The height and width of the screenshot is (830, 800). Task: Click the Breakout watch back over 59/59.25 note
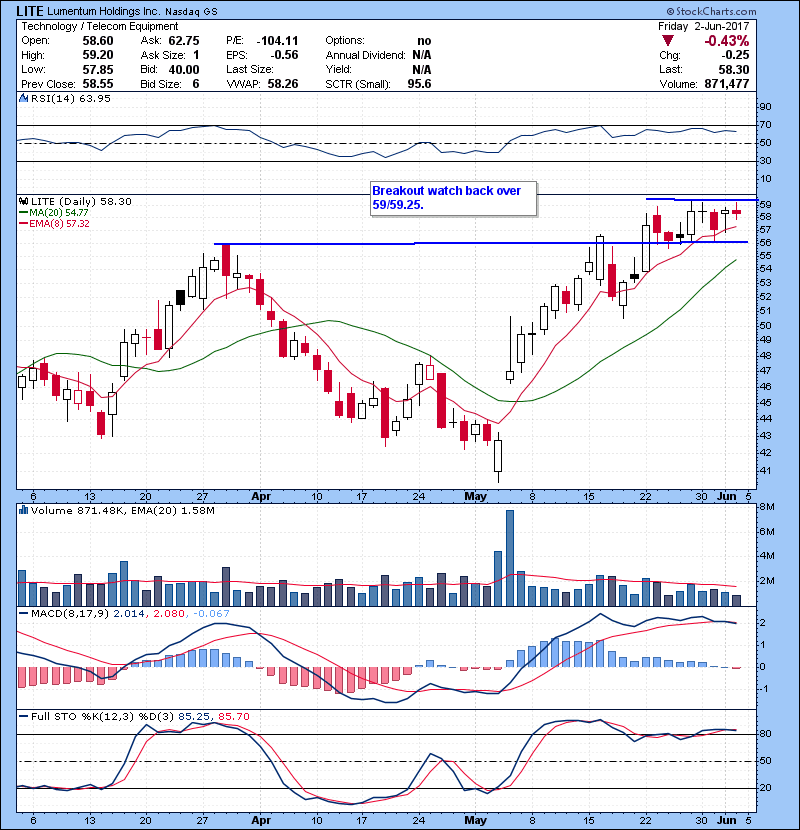point(454,198)
